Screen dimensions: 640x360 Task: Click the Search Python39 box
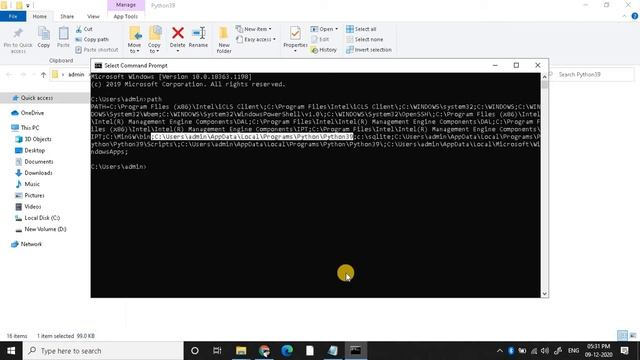pos(592,75)
